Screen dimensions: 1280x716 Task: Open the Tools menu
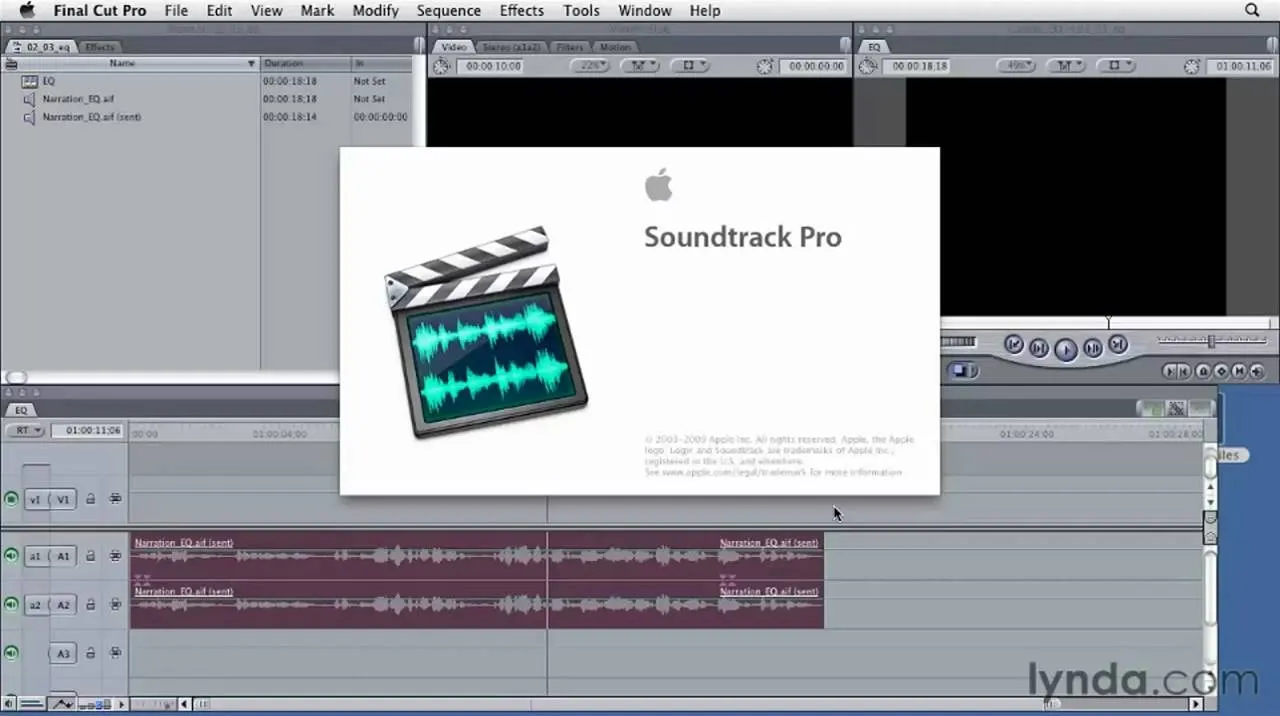(581, 10)
